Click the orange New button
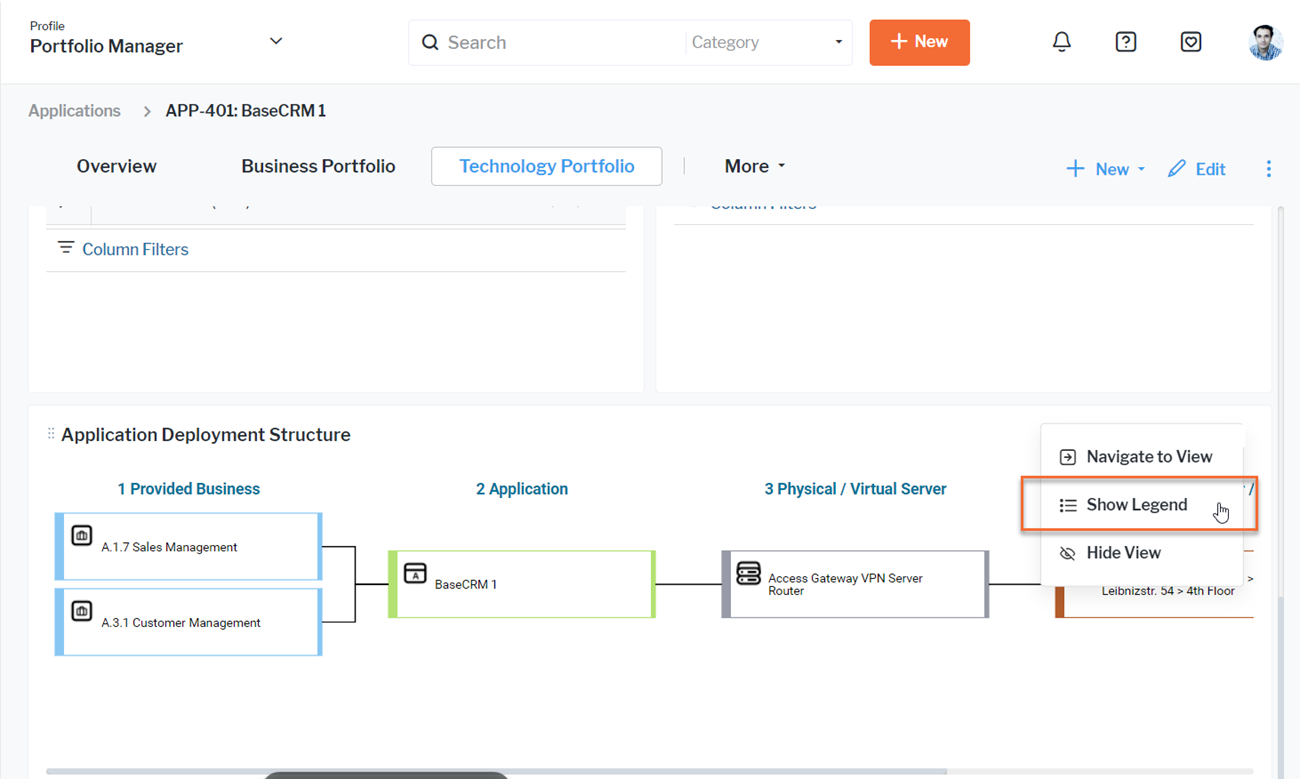Screen dimensions: 1300x779 tap(919, 42)
